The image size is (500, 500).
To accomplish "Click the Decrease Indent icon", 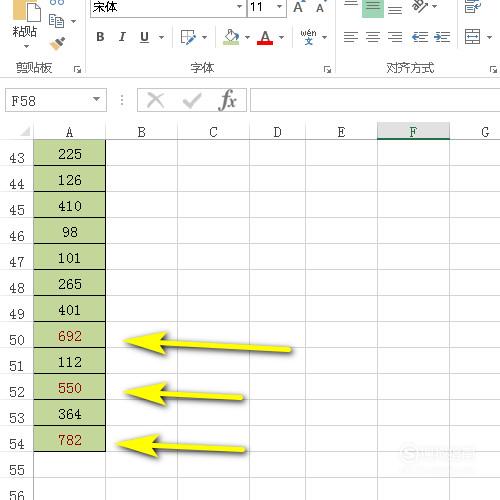I will point(420,37).
